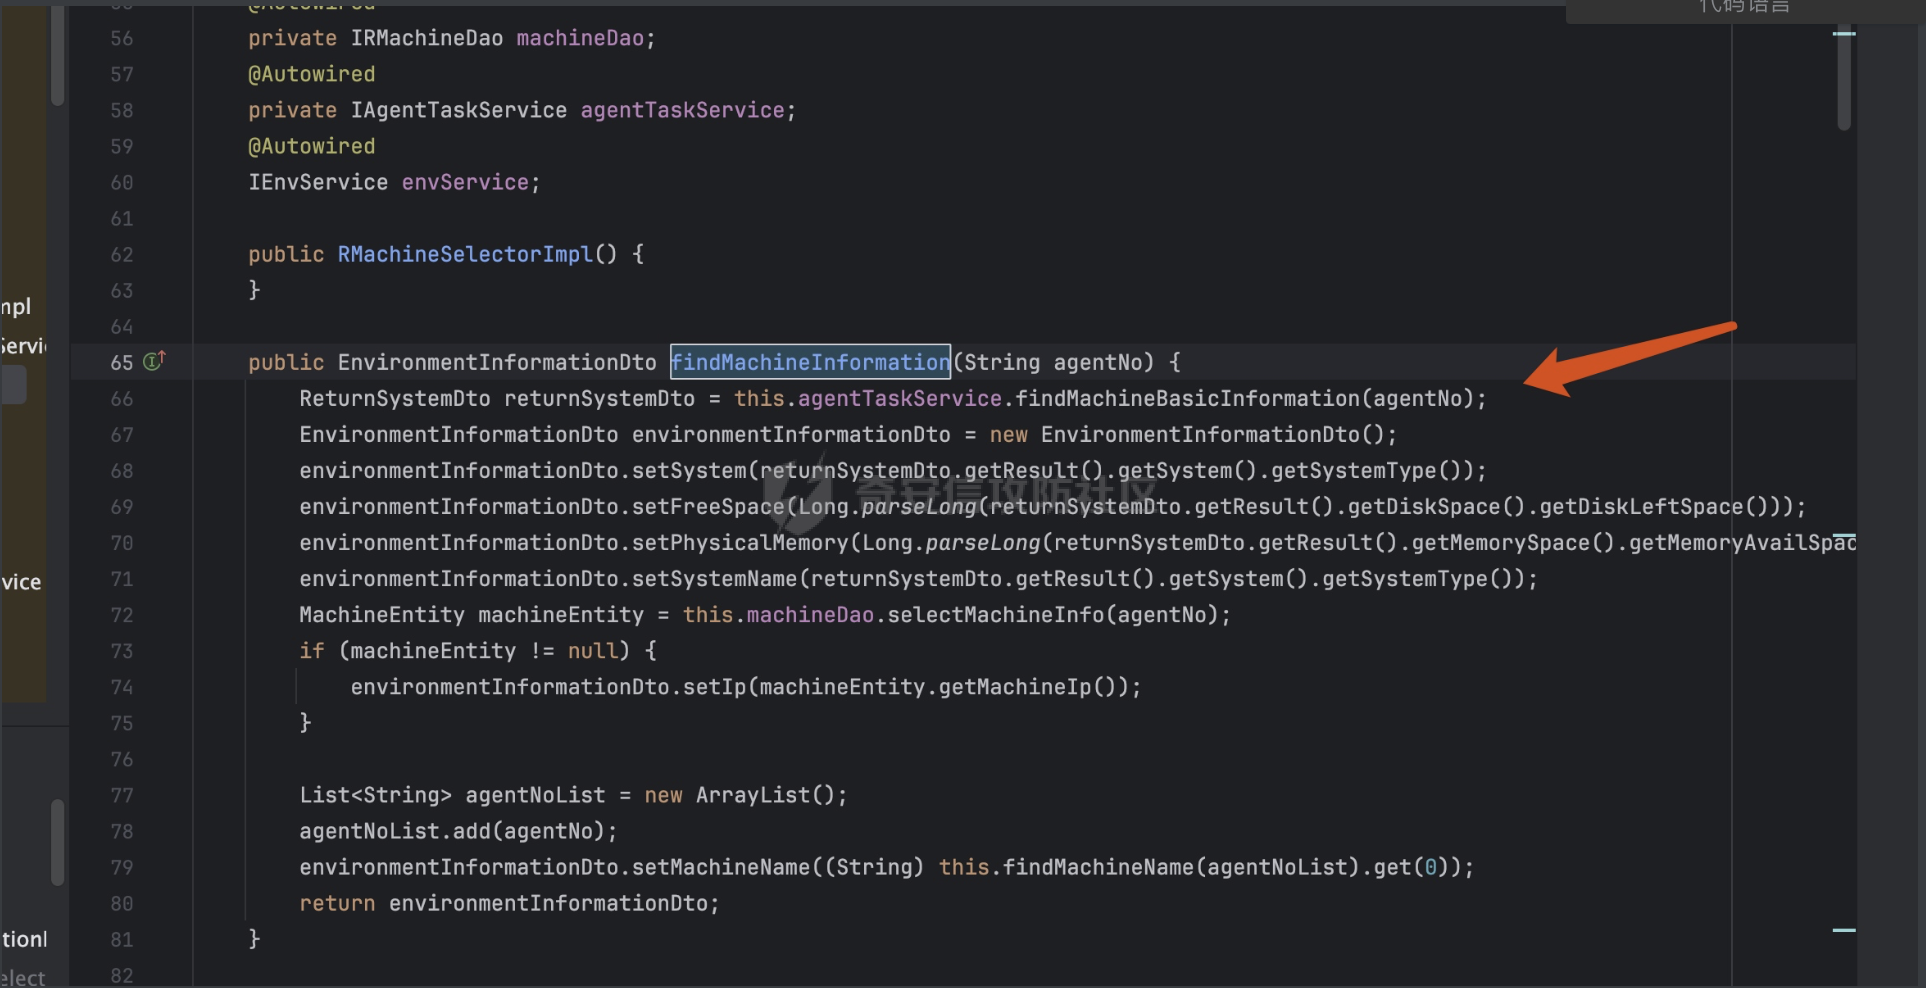Click the lower left panel scrollbar thumb
This screenshot has height=988, width=1926.
click(57, 840)
